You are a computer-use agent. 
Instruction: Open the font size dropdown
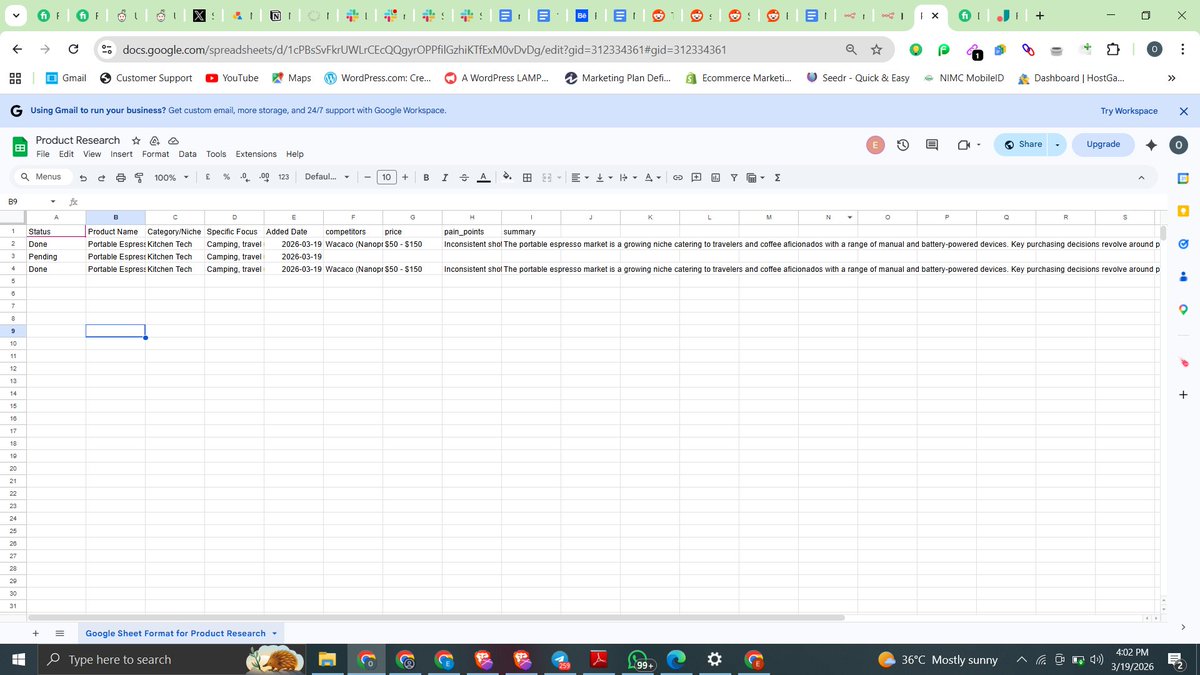pos(387,177)
